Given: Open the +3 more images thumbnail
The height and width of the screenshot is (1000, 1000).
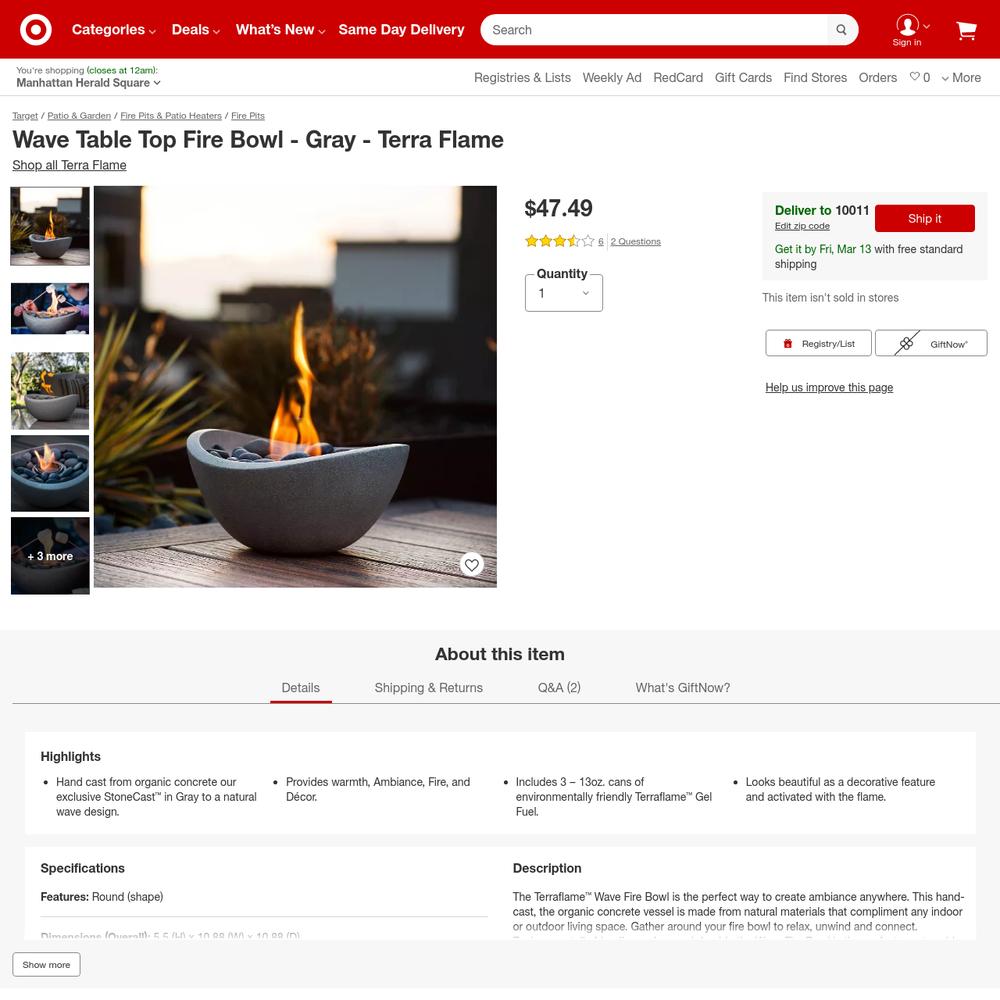Looking at the screenshot, I should pyautogui.click(x=50, y=555).
